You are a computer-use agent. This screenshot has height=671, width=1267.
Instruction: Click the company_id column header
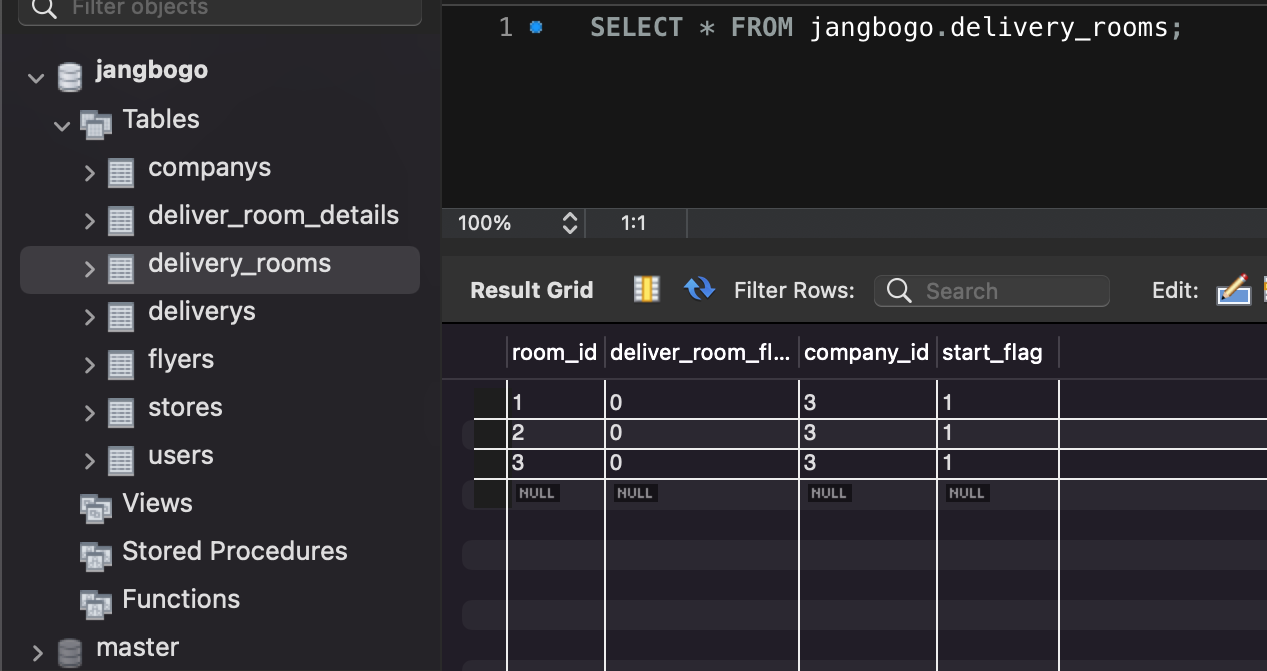click(867, 352)
